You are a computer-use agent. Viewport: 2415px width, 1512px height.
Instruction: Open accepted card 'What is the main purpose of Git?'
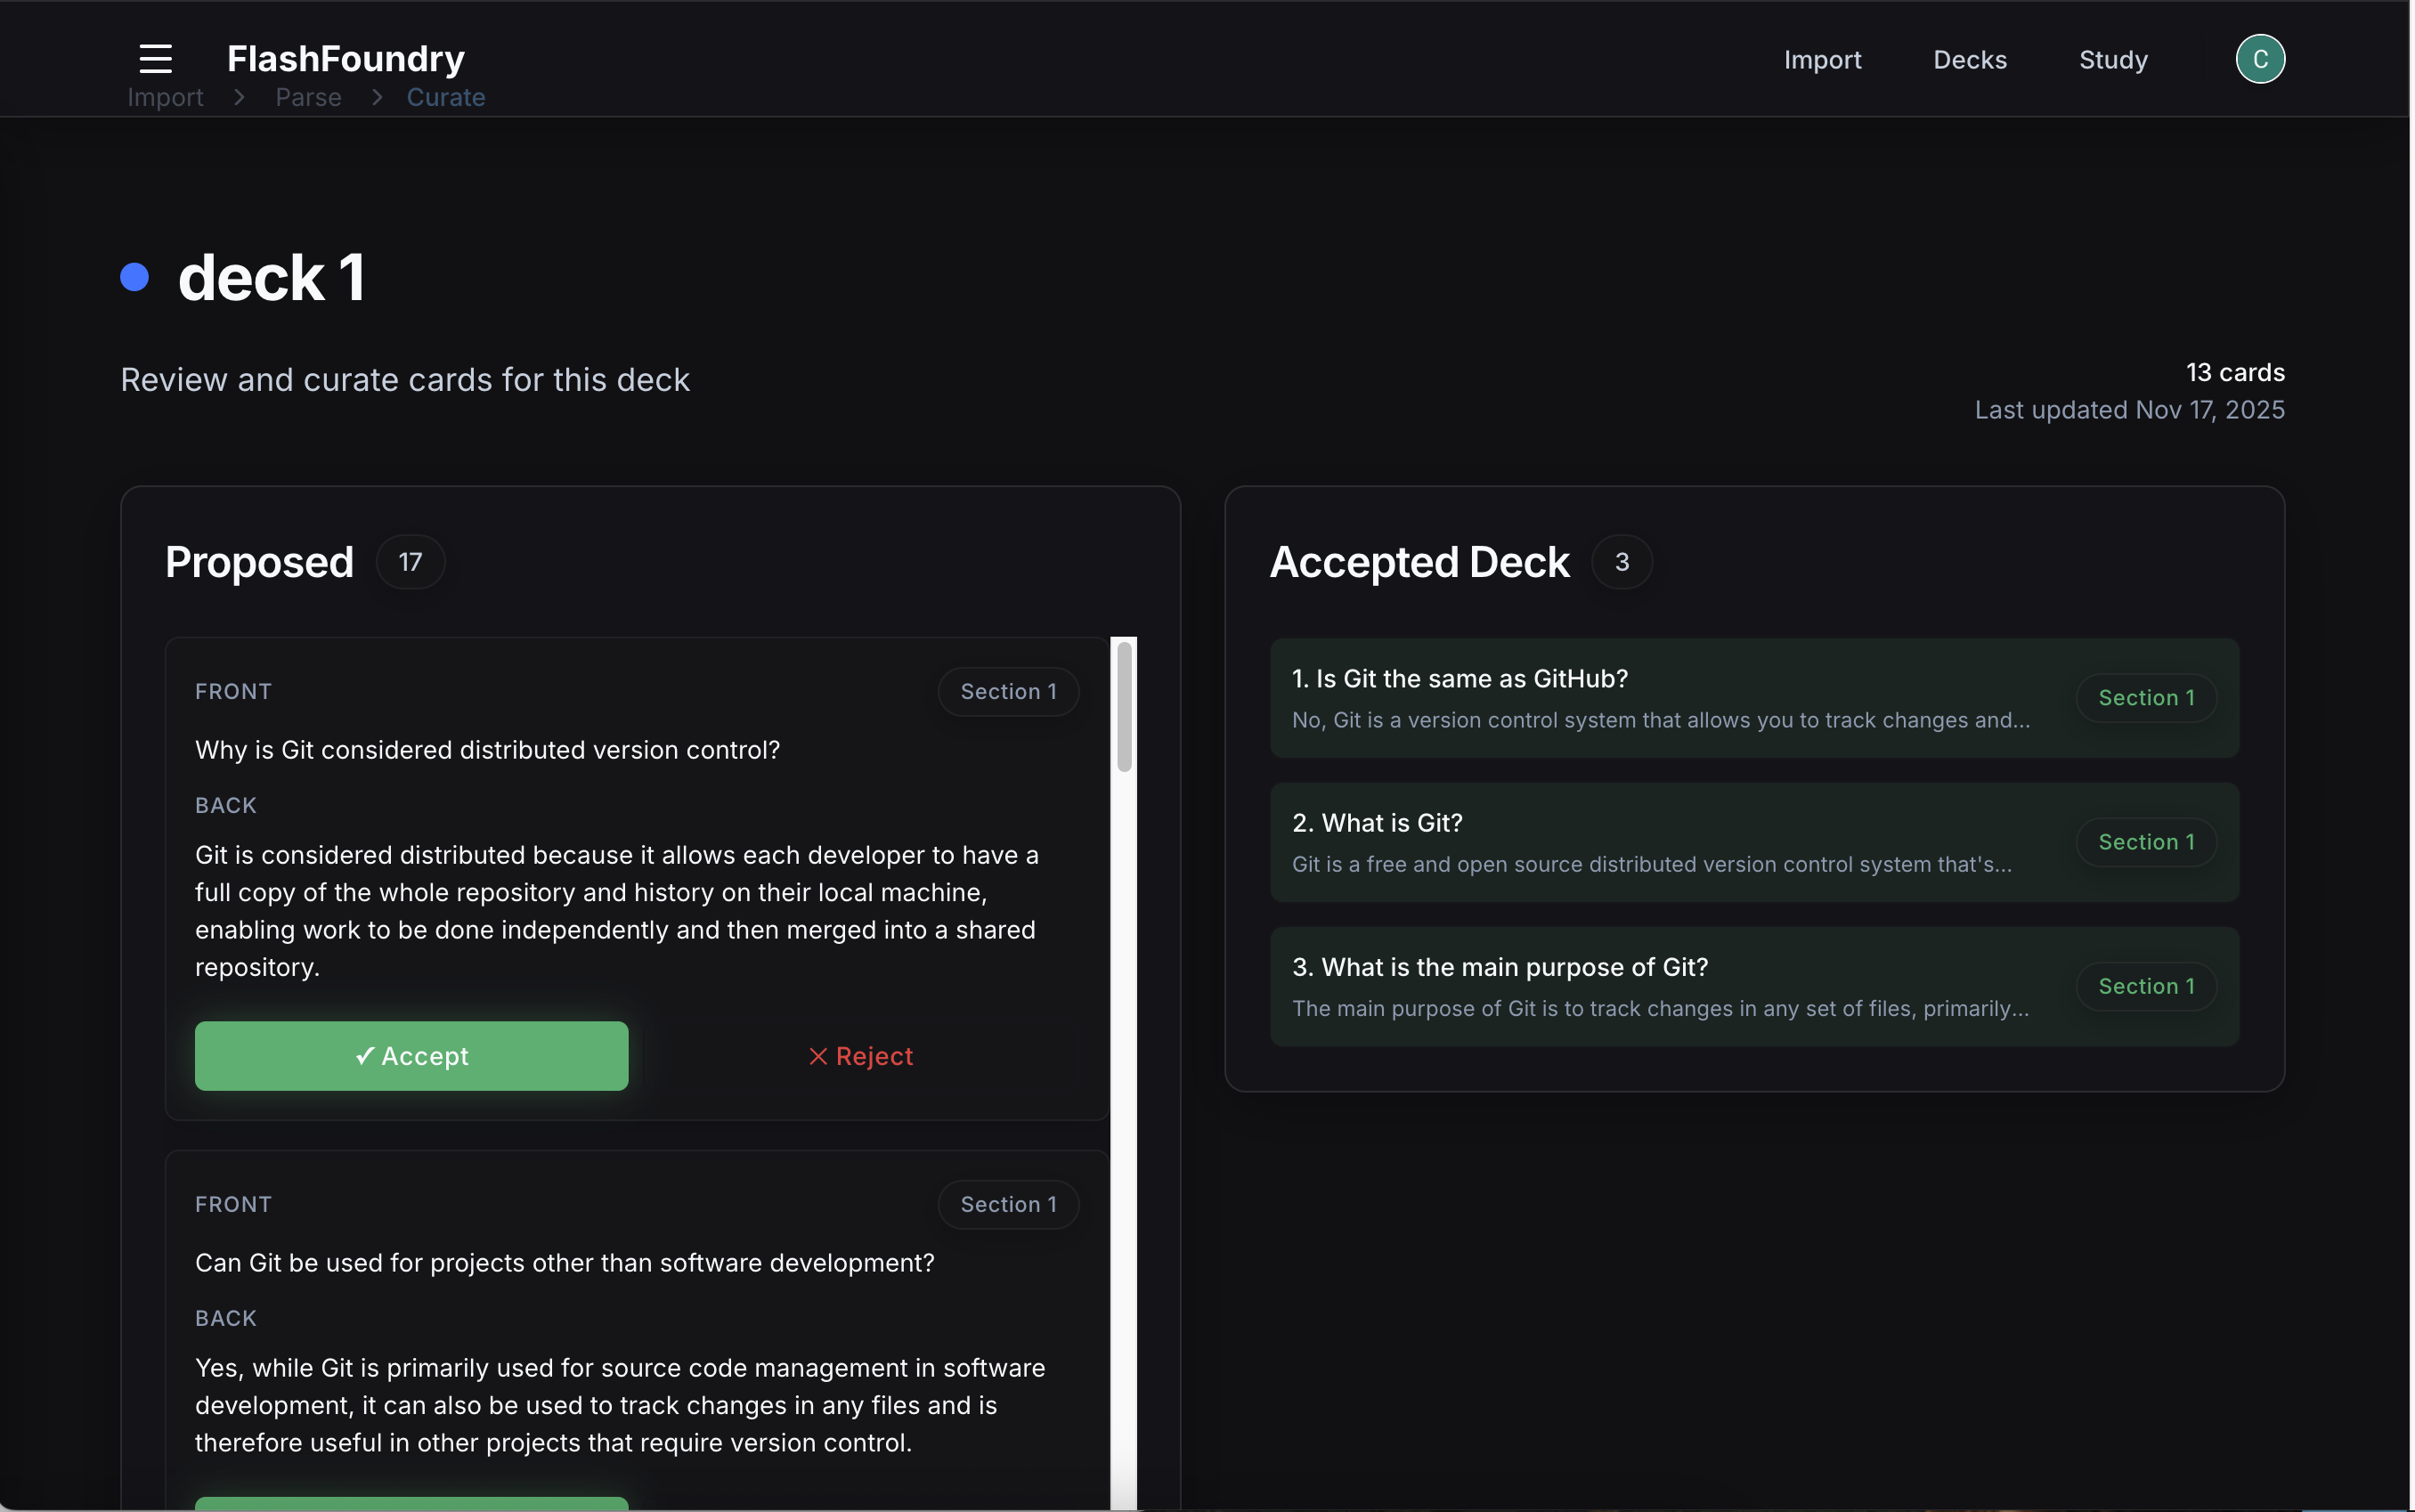click(1660, 986)
